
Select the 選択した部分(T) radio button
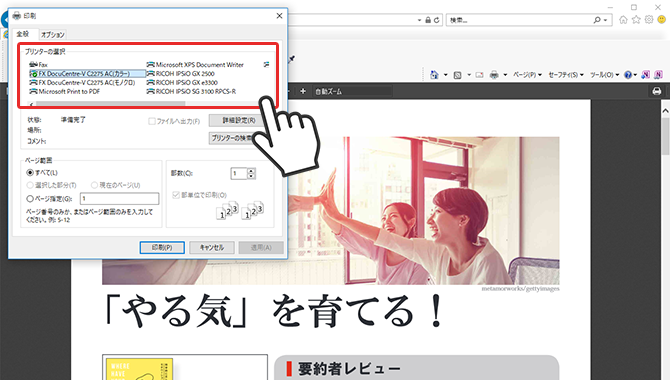(x=30, y=185)
